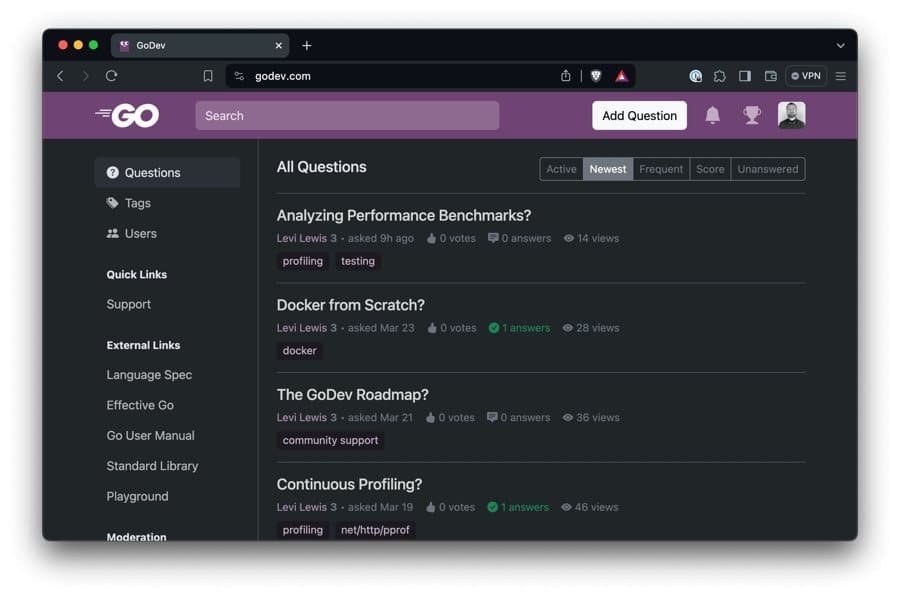Click the green 1 answers on Docker question
Screen dimensions: 900x597
519,328
